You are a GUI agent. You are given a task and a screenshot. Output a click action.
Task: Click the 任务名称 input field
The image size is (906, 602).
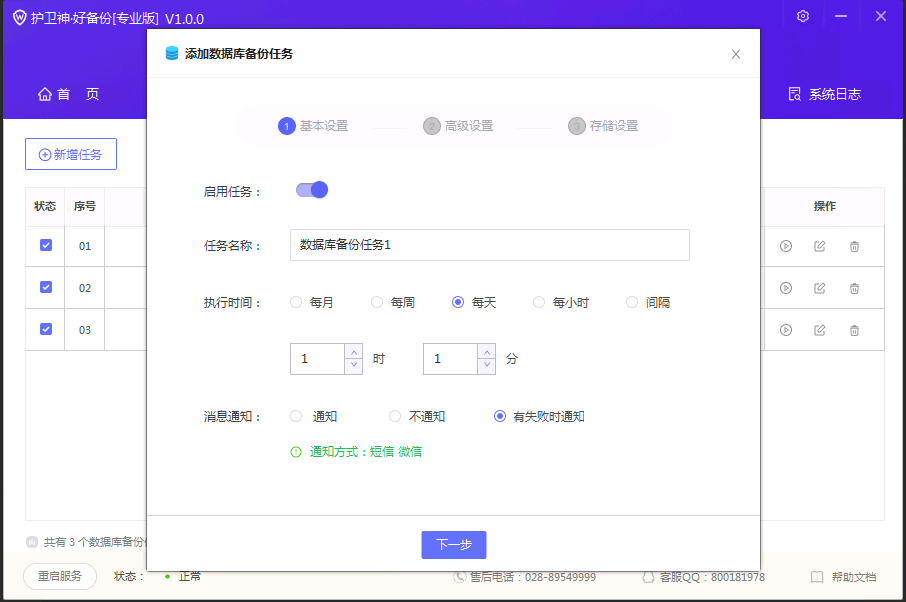point(489,245)
